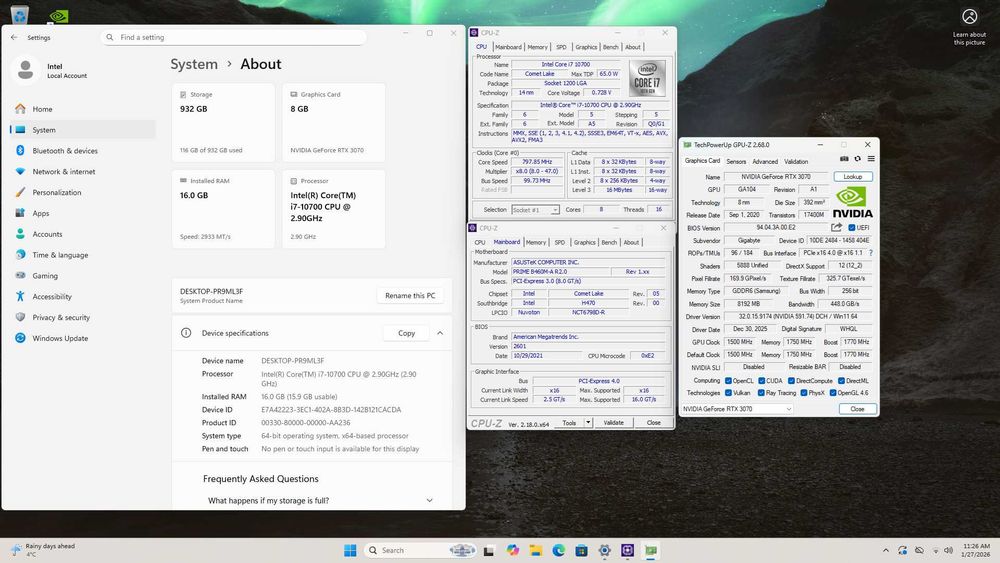Show hidden system tray icons
Viewport: 1000px width, 563px height.
(886, 550)
